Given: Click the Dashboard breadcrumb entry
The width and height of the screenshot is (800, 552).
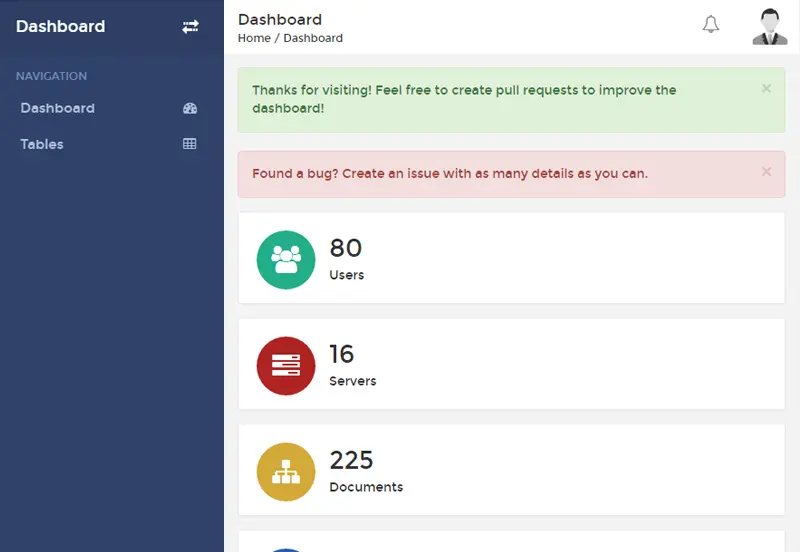Looking at the screenshot, I should (x=313, y=38).
